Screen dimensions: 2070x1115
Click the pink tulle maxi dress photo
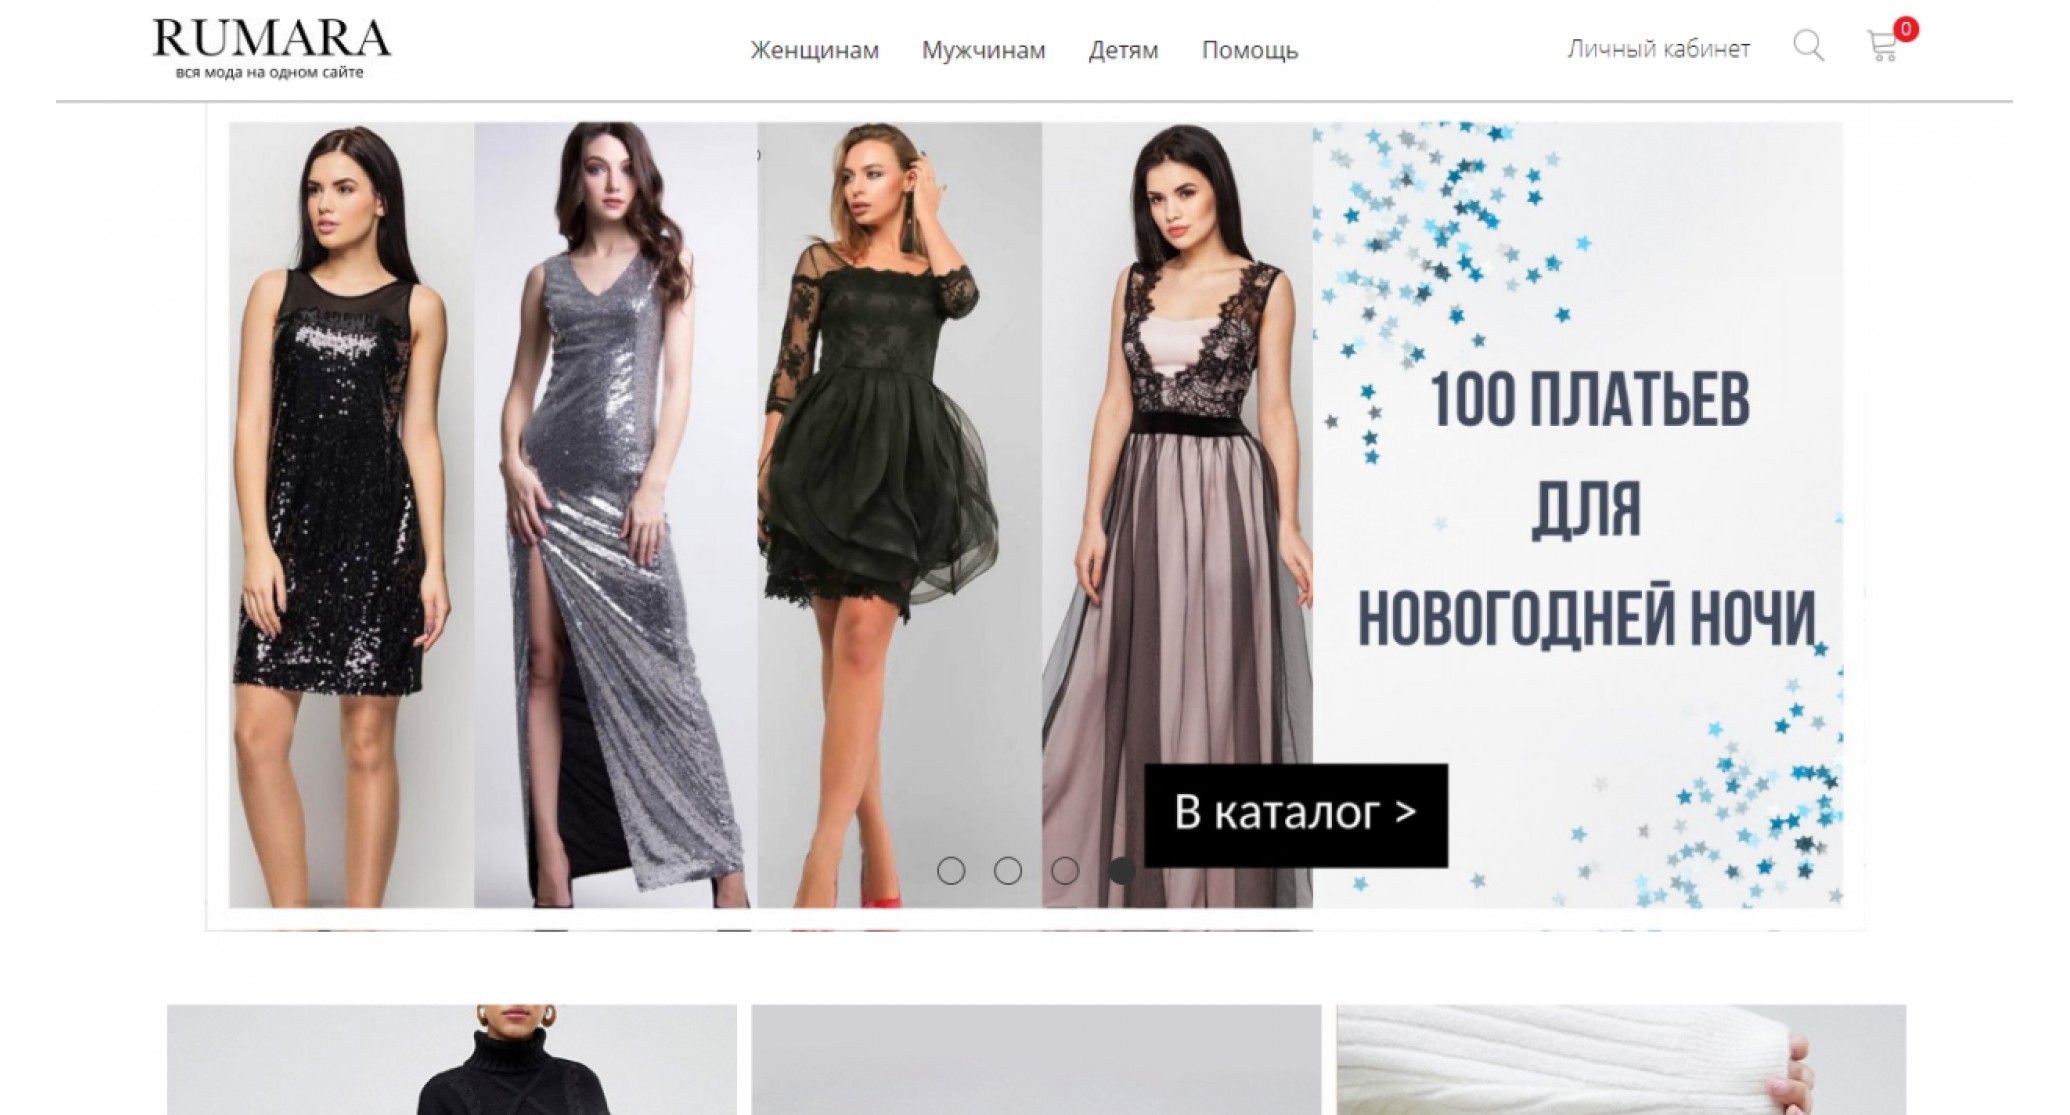1177,515
